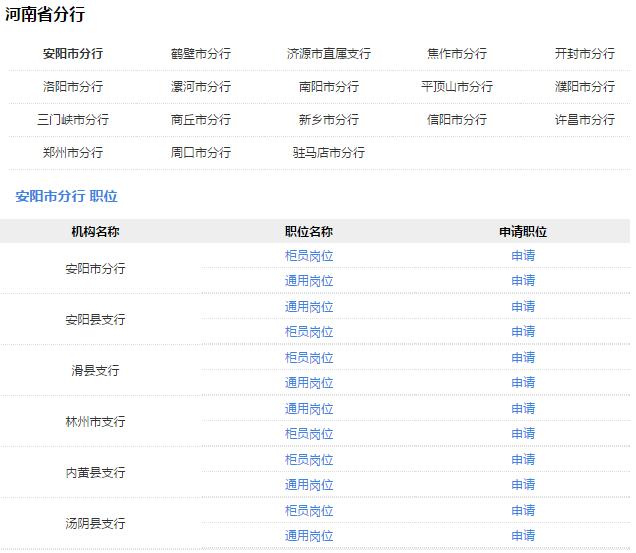This screenshot has height=553, width=636.
Task: Open 济源市直属支行 branch listing
Action: (x=328, y=53)
